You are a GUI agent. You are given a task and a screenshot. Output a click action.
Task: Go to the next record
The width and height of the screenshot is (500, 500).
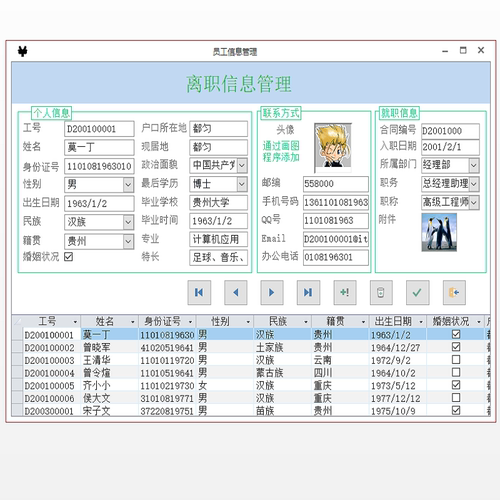pos(272,292)
